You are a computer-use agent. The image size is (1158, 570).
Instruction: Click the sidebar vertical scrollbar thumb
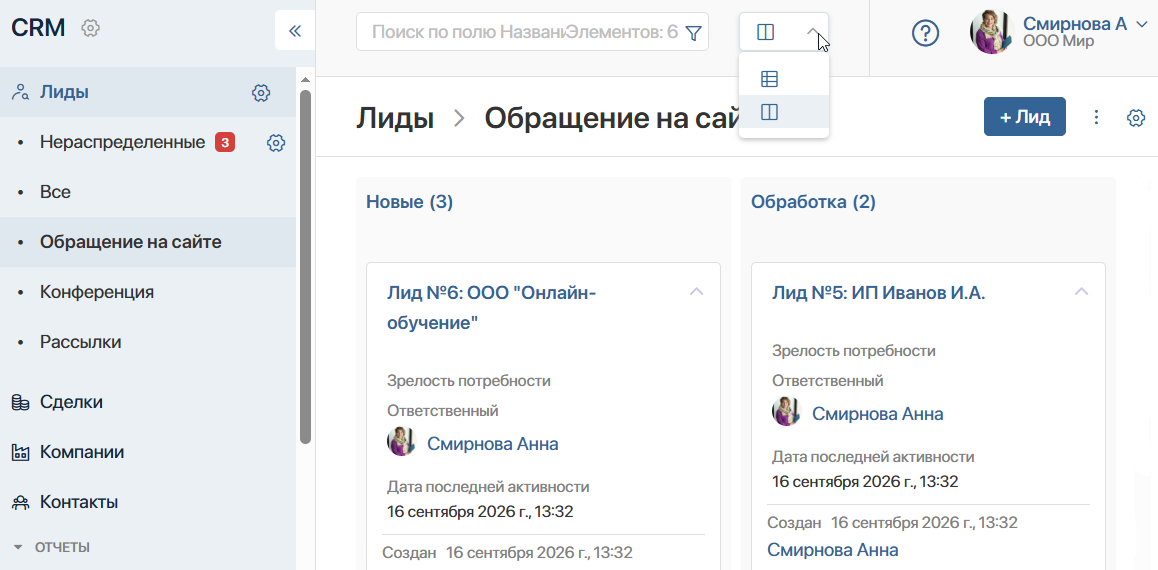pos(305,266)
